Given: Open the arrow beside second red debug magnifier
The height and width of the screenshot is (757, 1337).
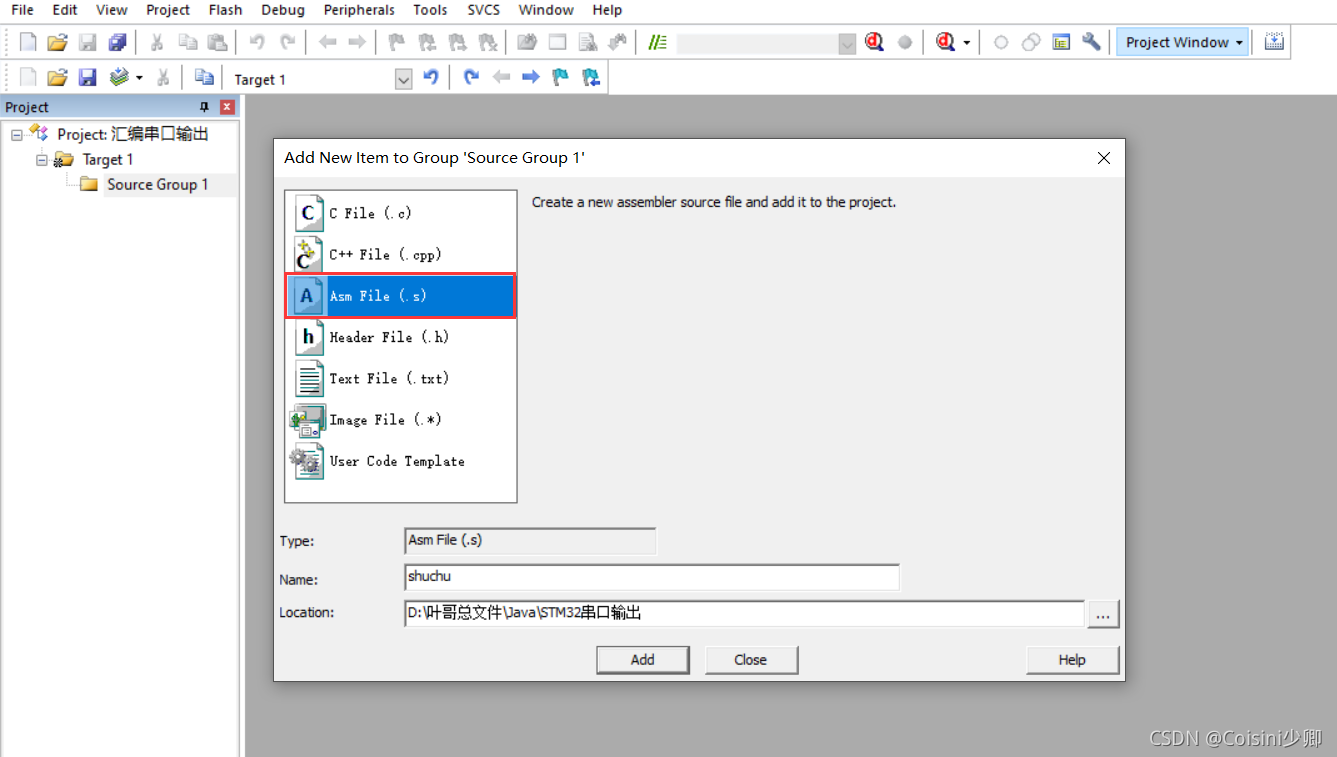Looking at the screenshot, I should [x=967, y=43].
